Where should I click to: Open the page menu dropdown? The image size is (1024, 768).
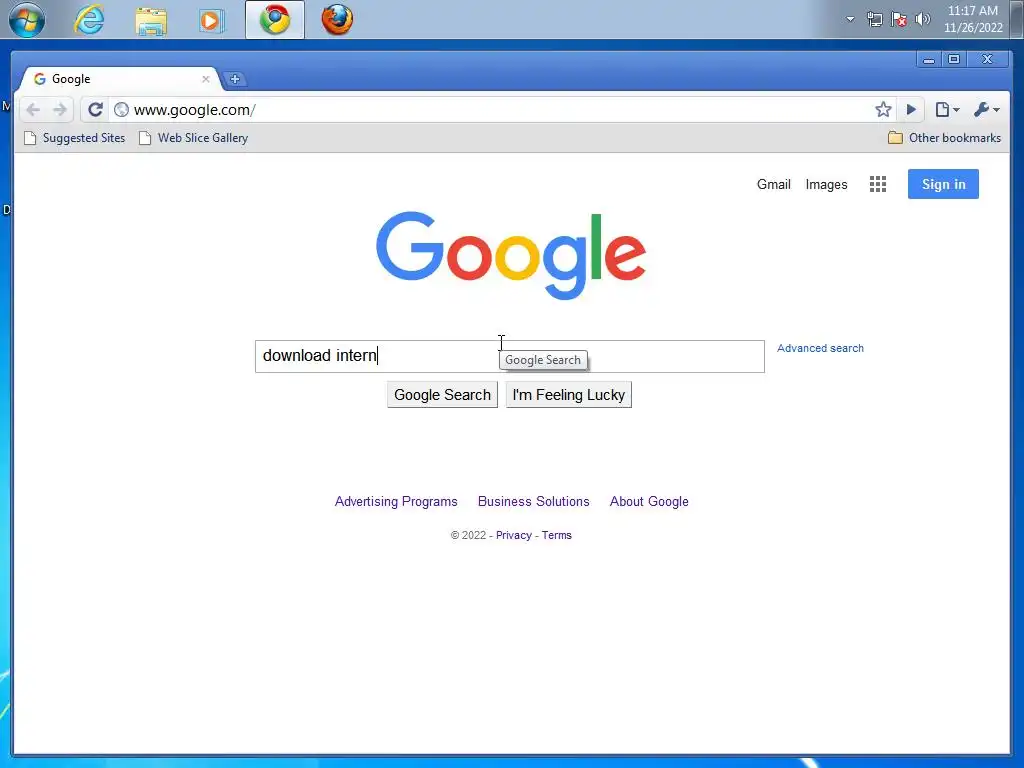tap(947, 110)
